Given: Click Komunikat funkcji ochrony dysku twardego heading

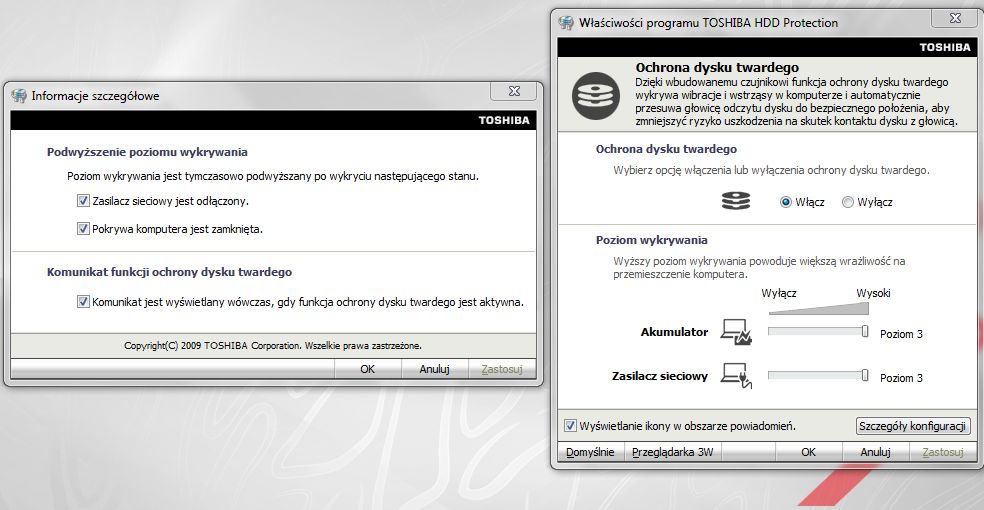Looking at the screenshot, I should pyautogui.click(x=169, y=272).
